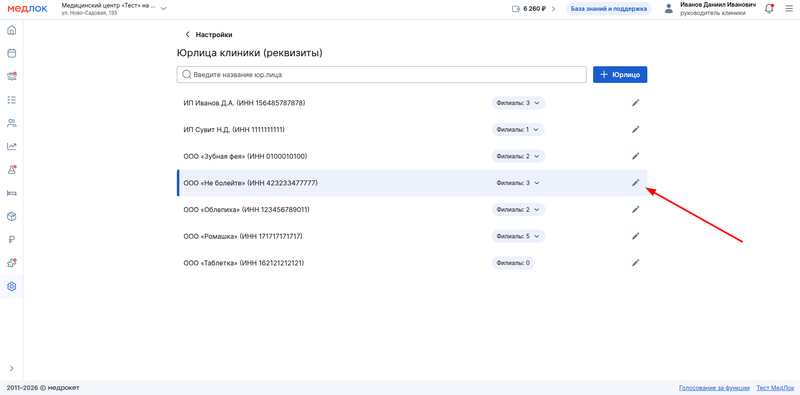Open the hamburger menu at top right
Viewport: 800px width, 395px height.
789,9
